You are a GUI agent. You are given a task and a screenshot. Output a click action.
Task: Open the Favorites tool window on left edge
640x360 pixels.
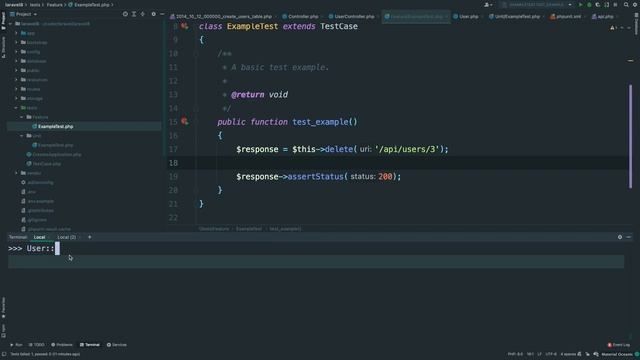coord(4,307)
